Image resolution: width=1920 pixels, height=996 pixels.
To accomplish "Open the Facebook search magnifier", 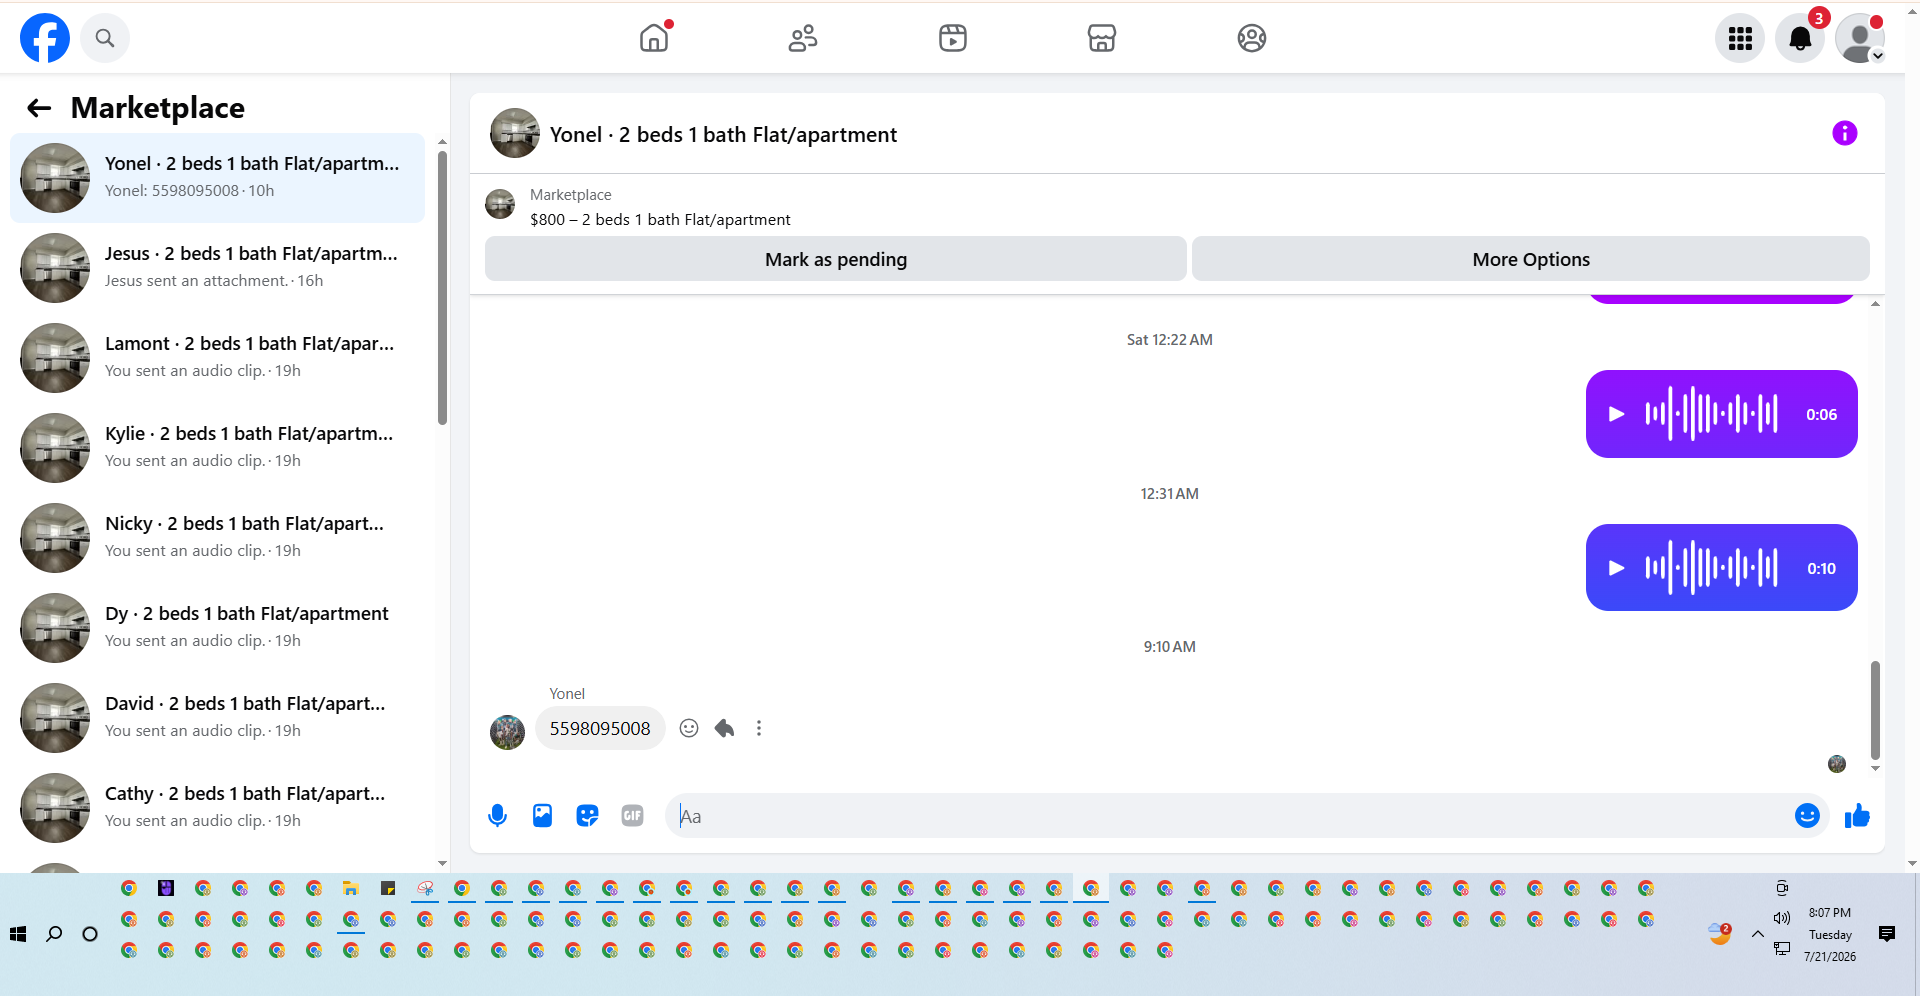I will coord(105,38).
